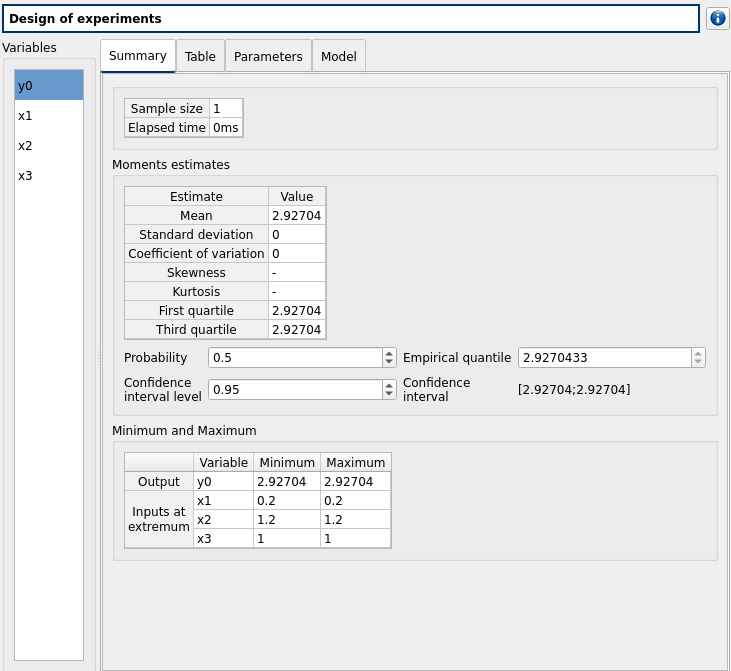Image resolution: width=731 pixels, height=671 pixels.
Task: Click the Mean value cell
Action: click(297, 215)
